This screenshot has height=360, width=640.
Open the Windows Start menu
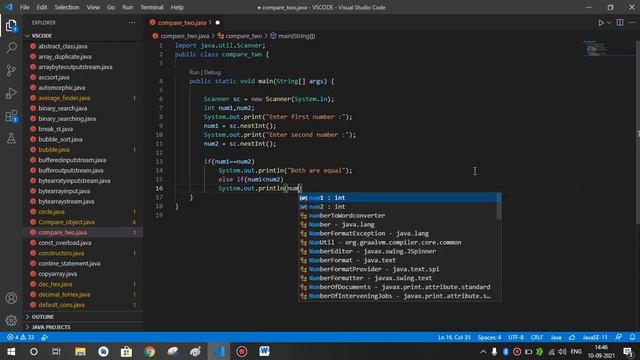11,351
